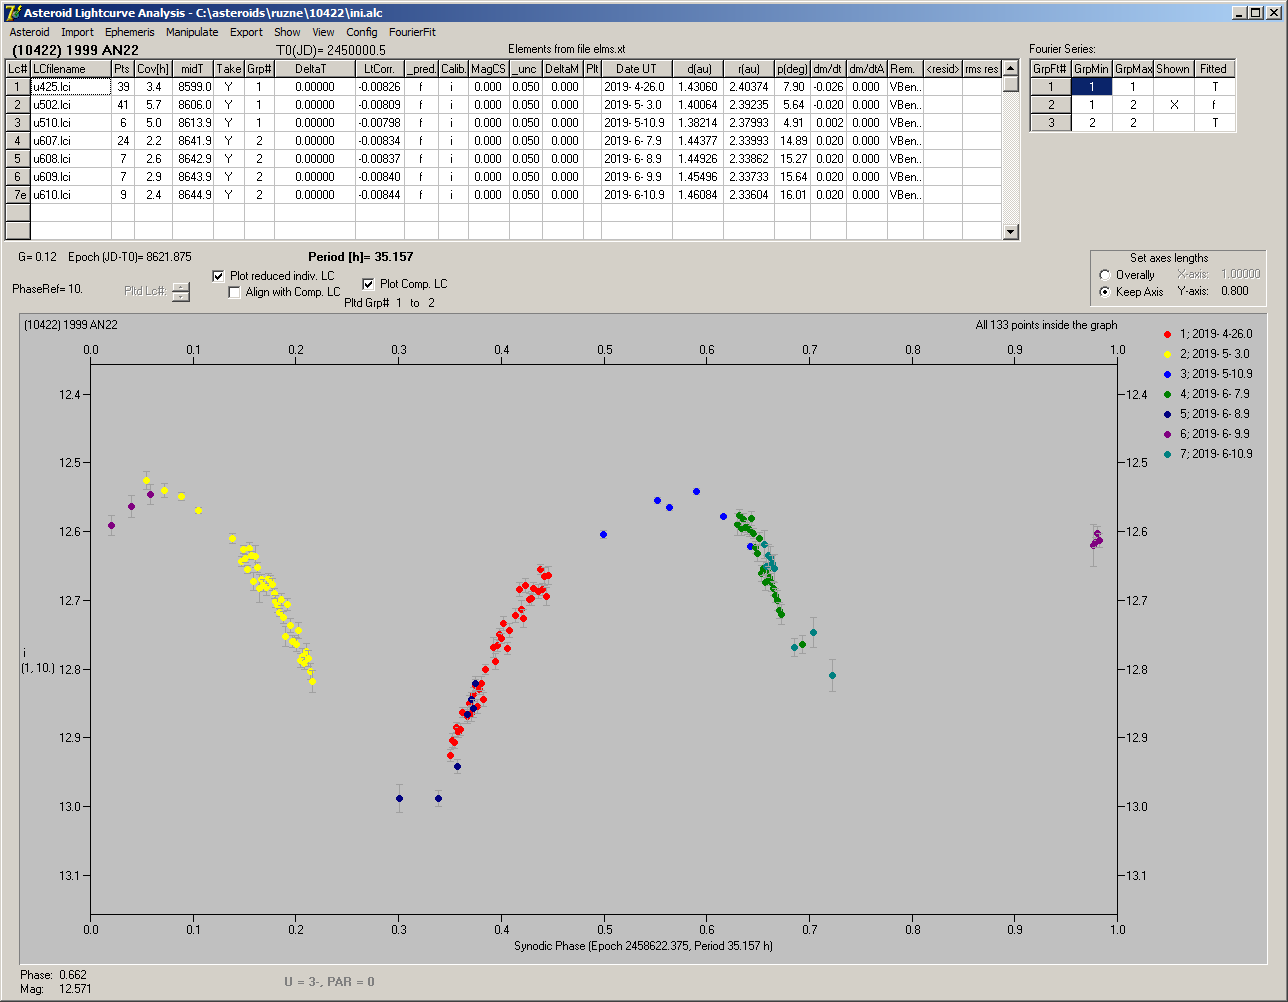Click the p(deg) cell 16.01
Viewport: 1288px width, 1002px height.
click(x=792, y=195)
